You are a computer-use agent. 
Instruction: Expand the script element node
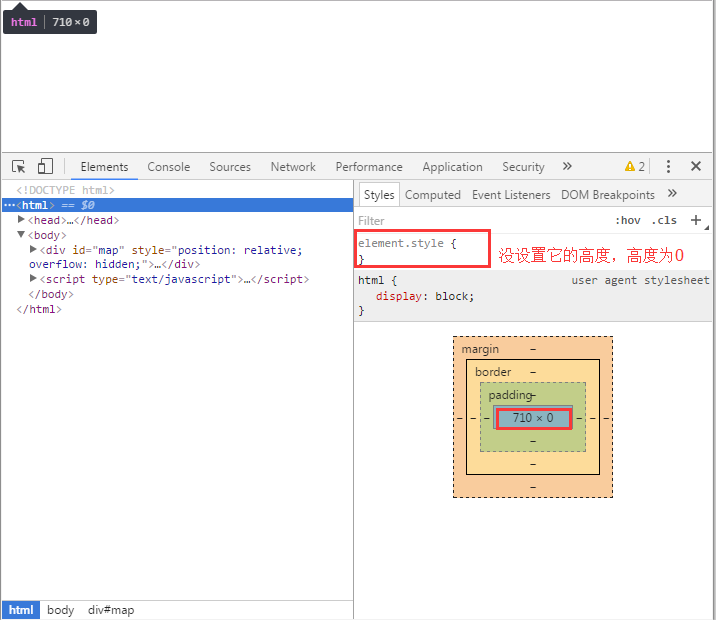(x=33, y=278)
